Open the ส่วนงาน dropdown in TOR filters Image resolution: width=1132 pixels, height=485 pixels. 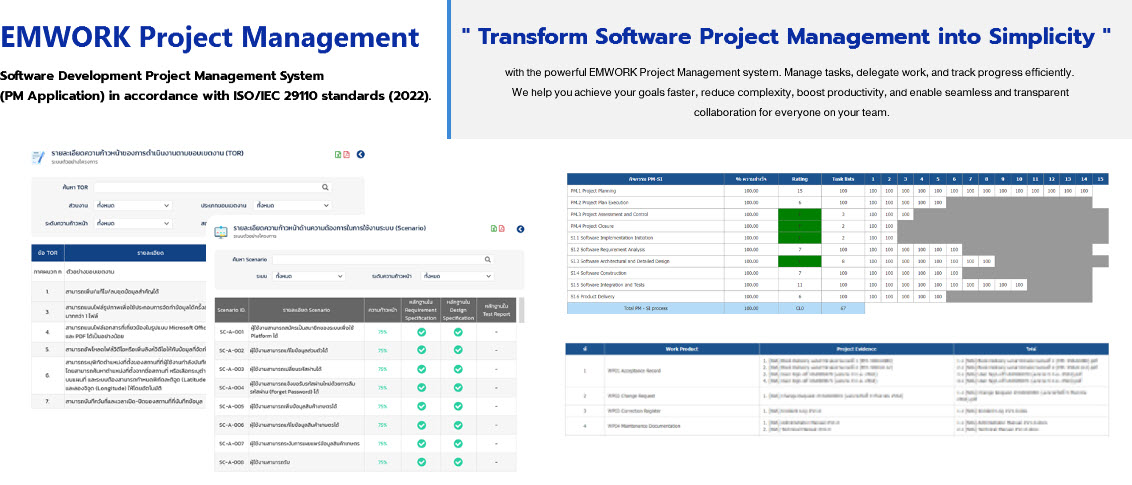pyautogui.click(x=133, y=205)
